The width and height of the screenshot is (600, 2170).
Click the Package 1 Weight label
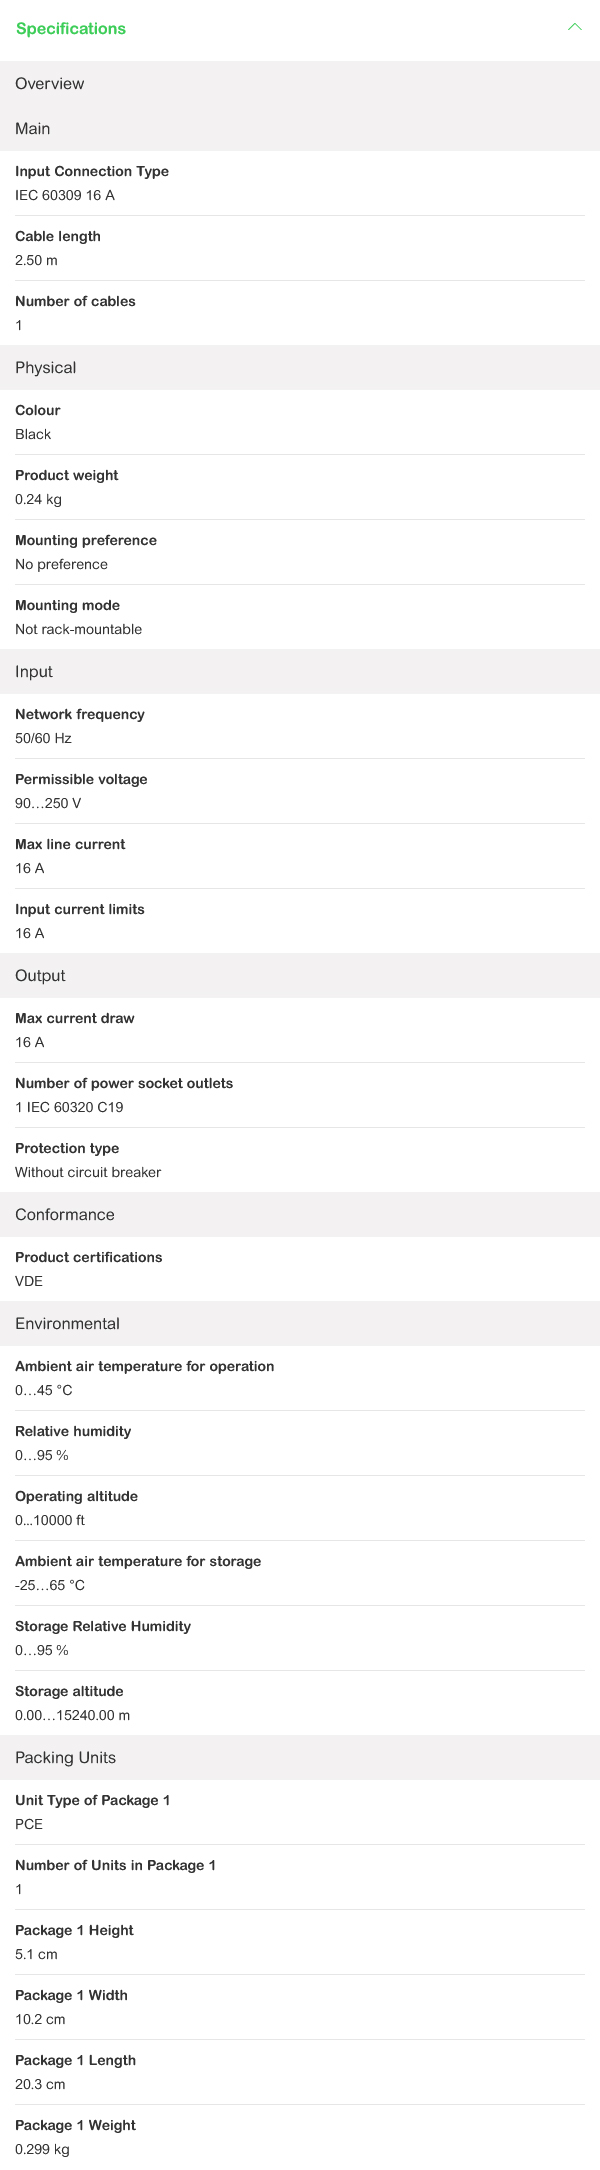pos(75,2125)
